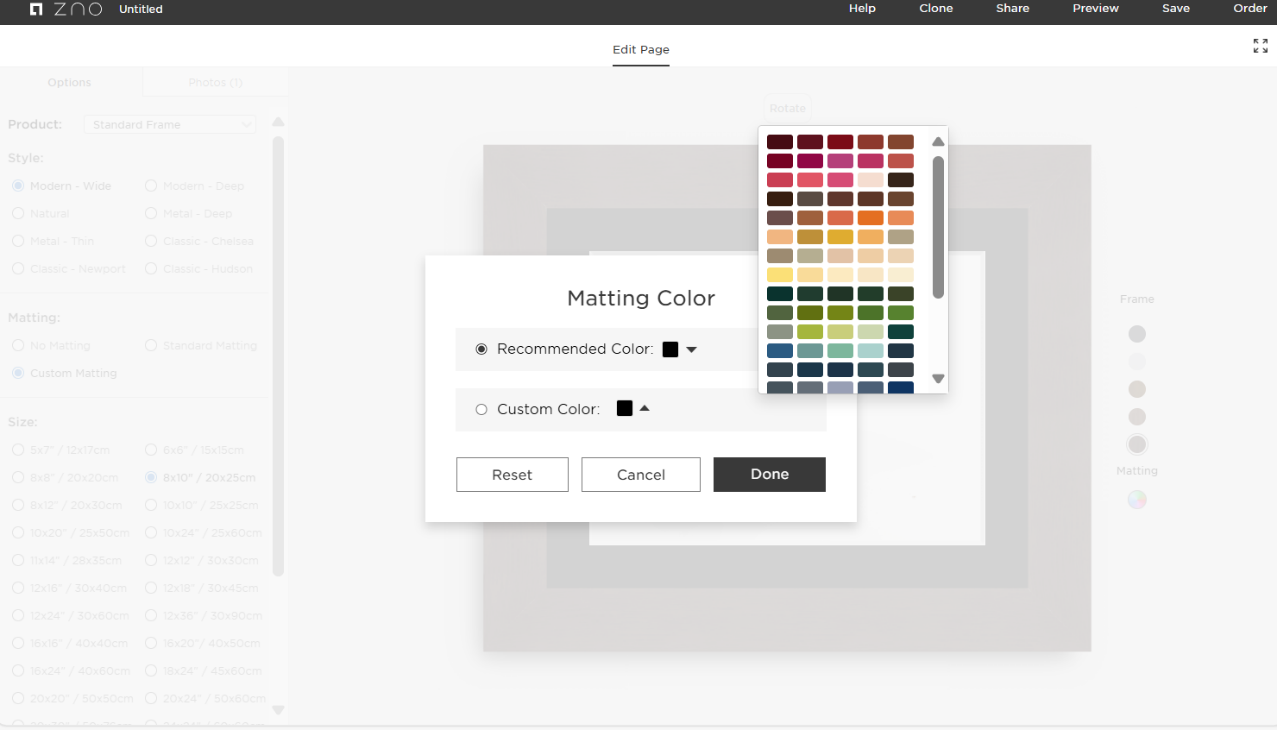Screen dimensions: 1277x730
Task: Click Share in the top bar
Action: pyautogui.click(x=1012, y=8)
